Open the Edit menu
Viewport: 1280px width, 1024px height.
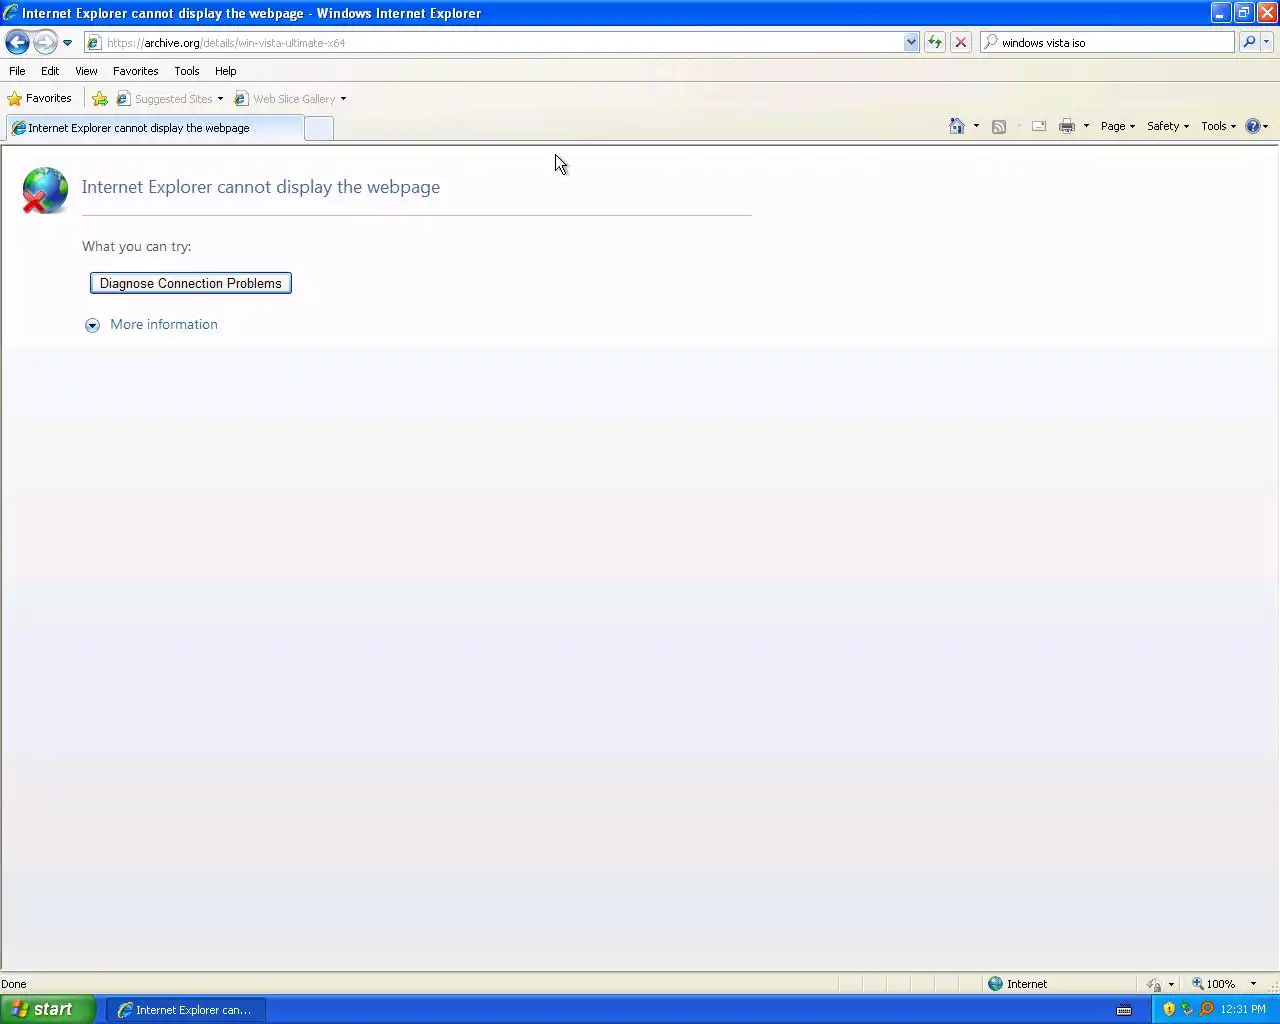(x=50, y=71)
